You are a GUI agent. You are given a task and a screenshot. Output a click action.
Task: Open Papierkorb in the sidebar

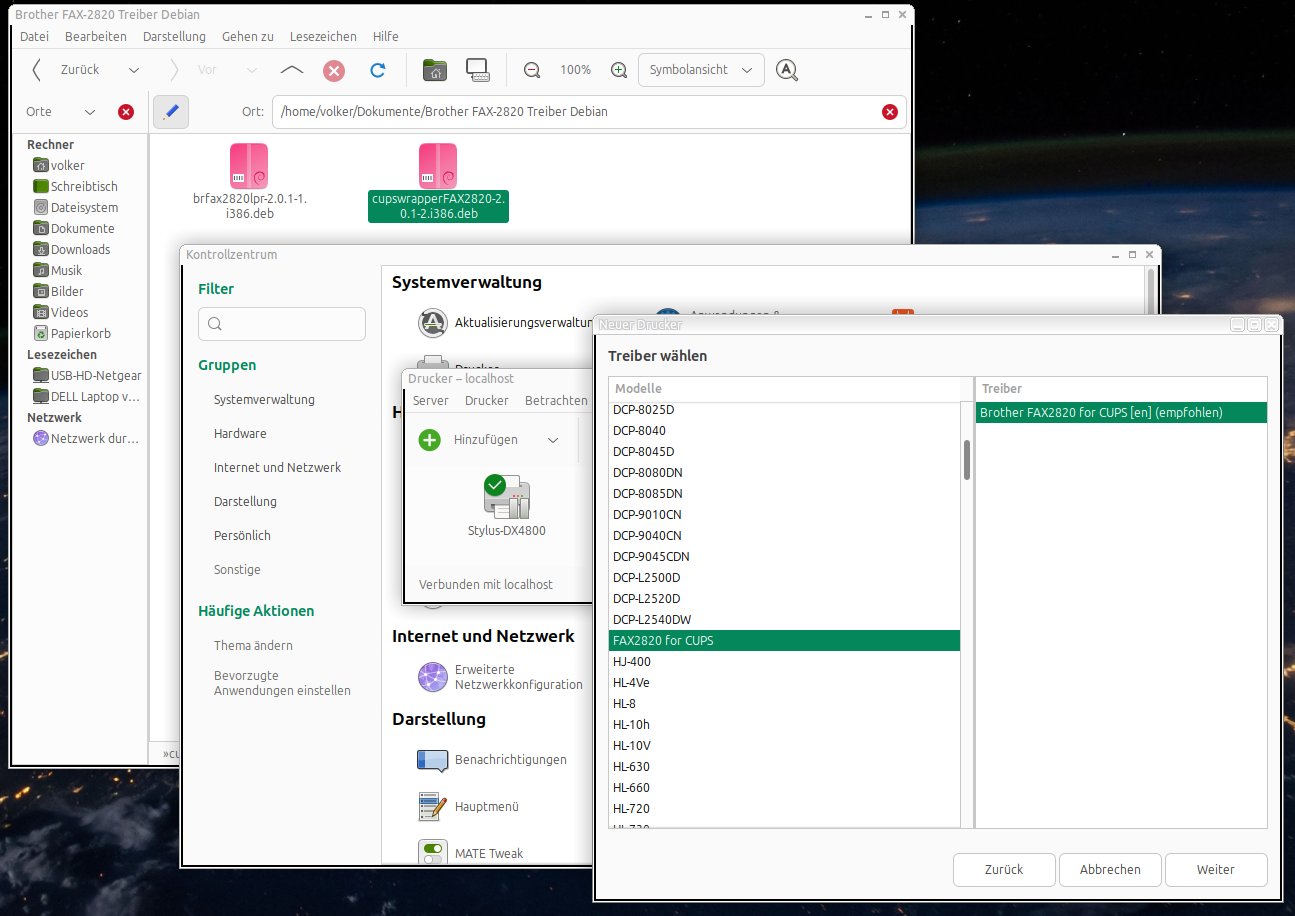(80, 334)
